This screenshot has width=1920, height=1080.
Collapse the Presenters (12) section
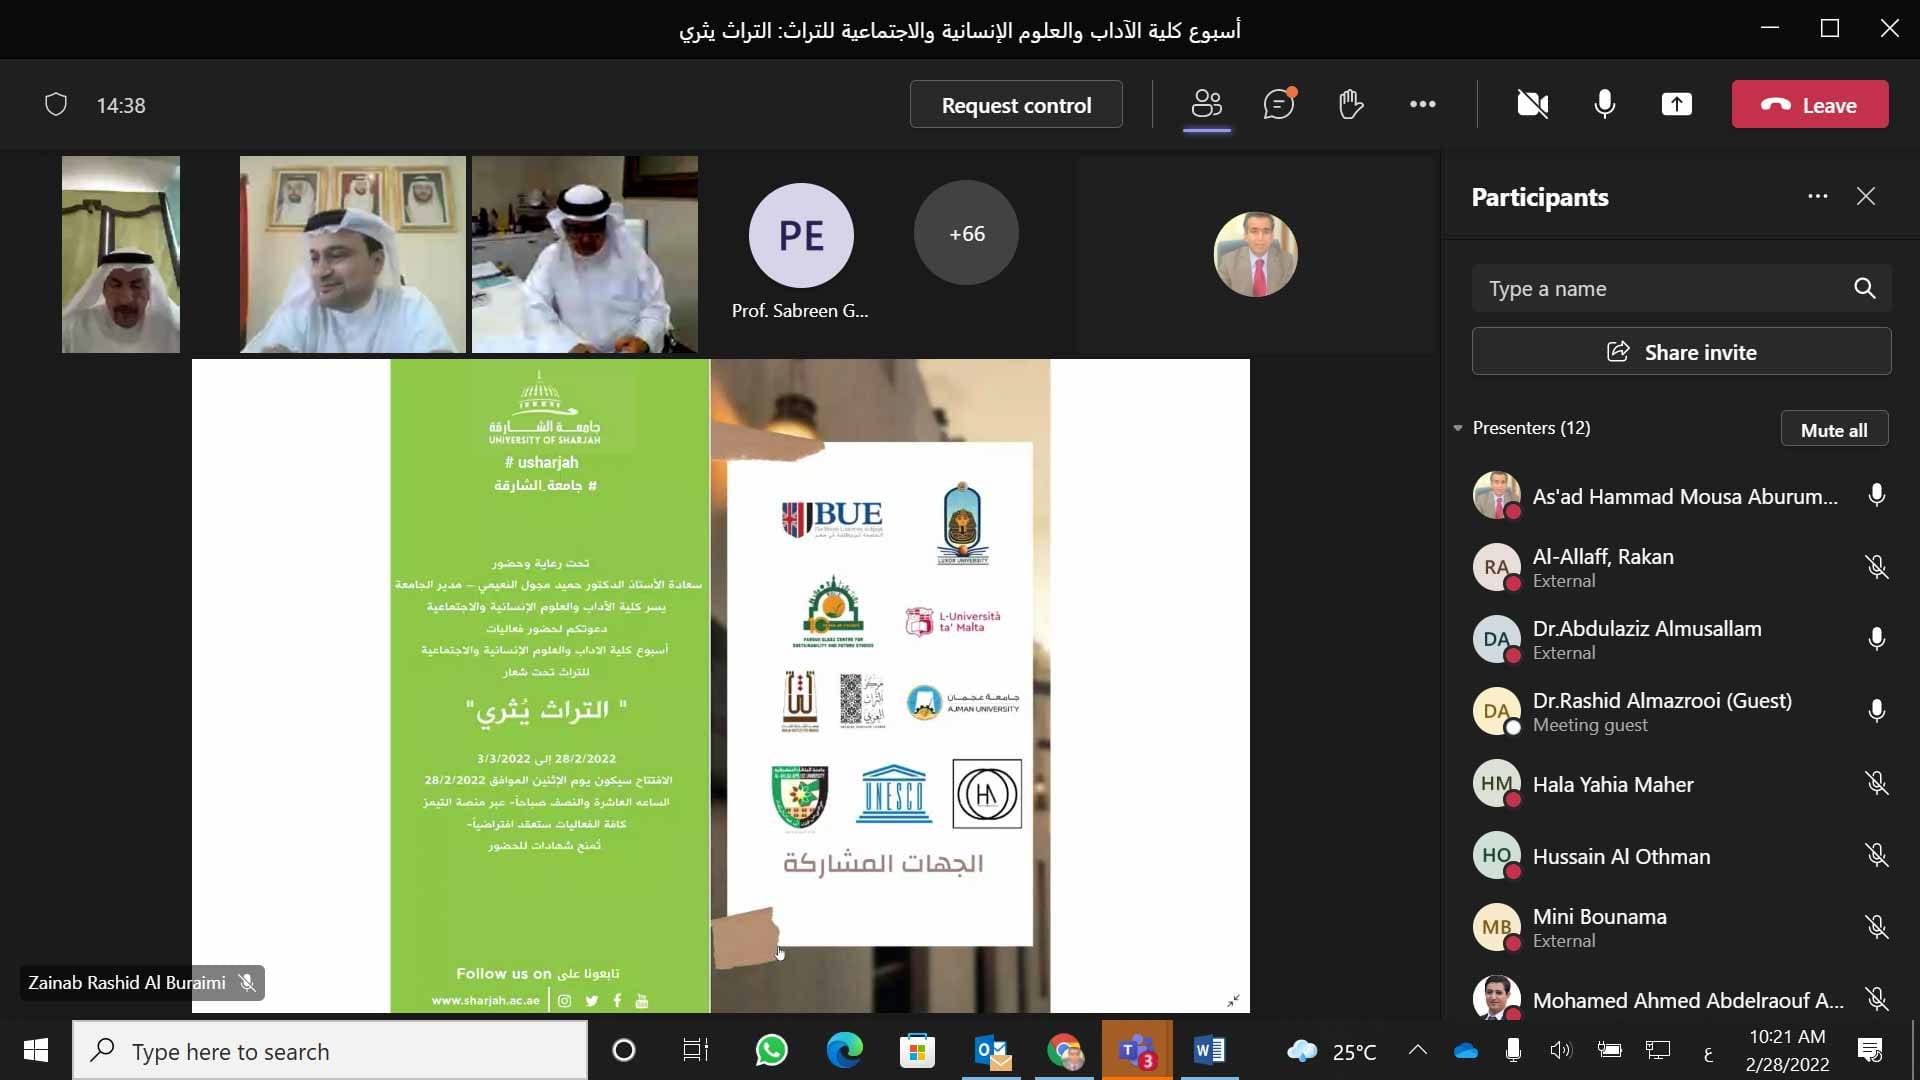click(x=1458, y=428)
